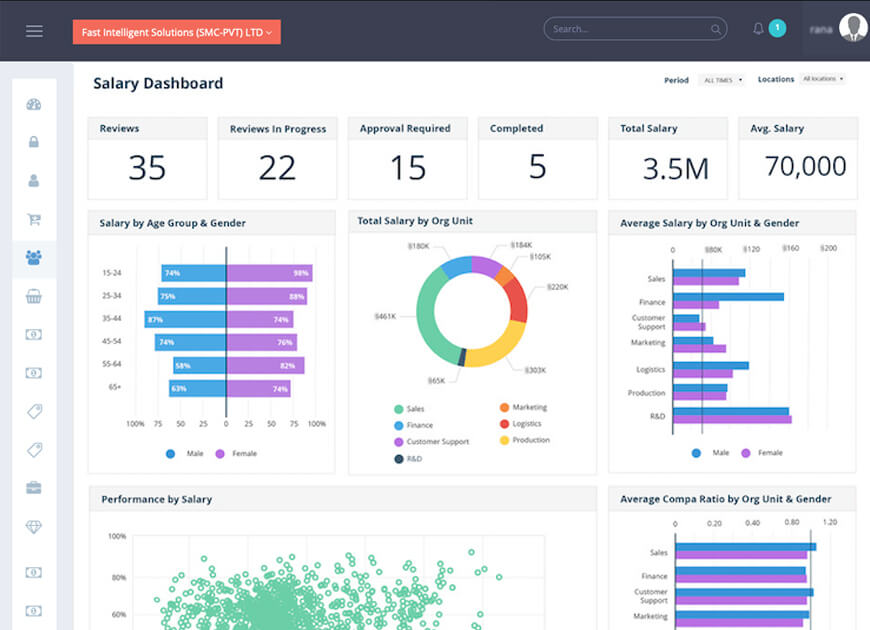Screen dimensions: 870x630
Task: Click the Reviews In Progress card
Action: click(x=277, y=158)
